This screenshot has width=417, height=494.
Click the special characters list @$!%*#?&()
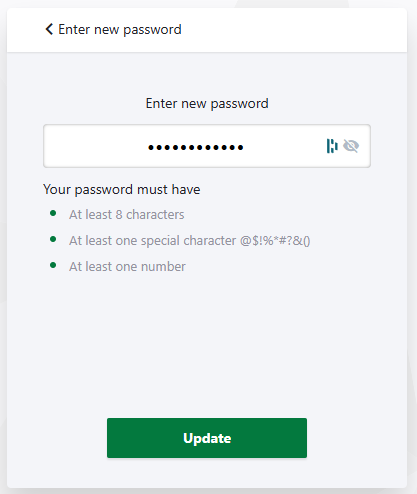pos(275,241)
